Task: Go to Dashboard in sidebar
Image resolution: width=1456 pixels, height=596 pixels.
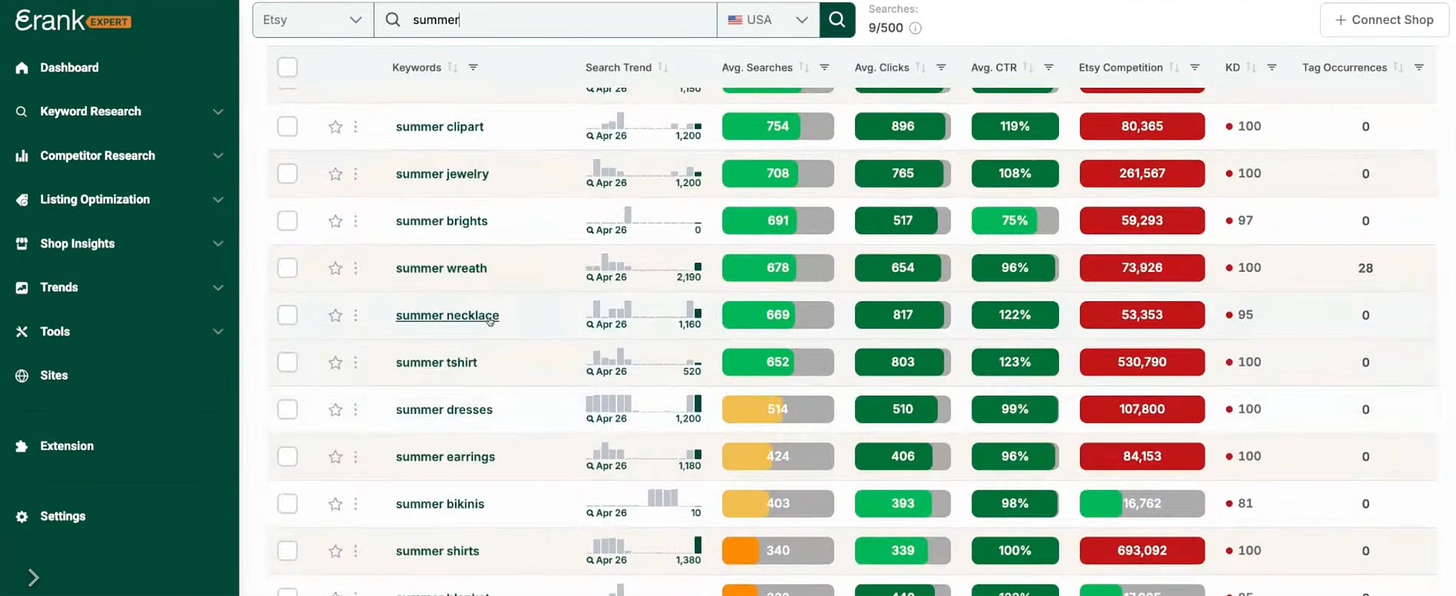Action: click(x=69, y=68)
